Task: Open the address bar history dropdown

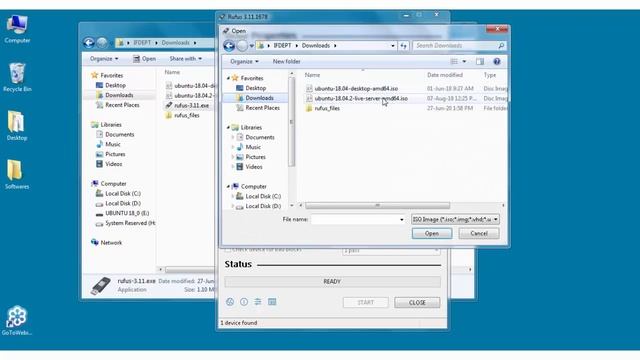Action: point(393,46)
